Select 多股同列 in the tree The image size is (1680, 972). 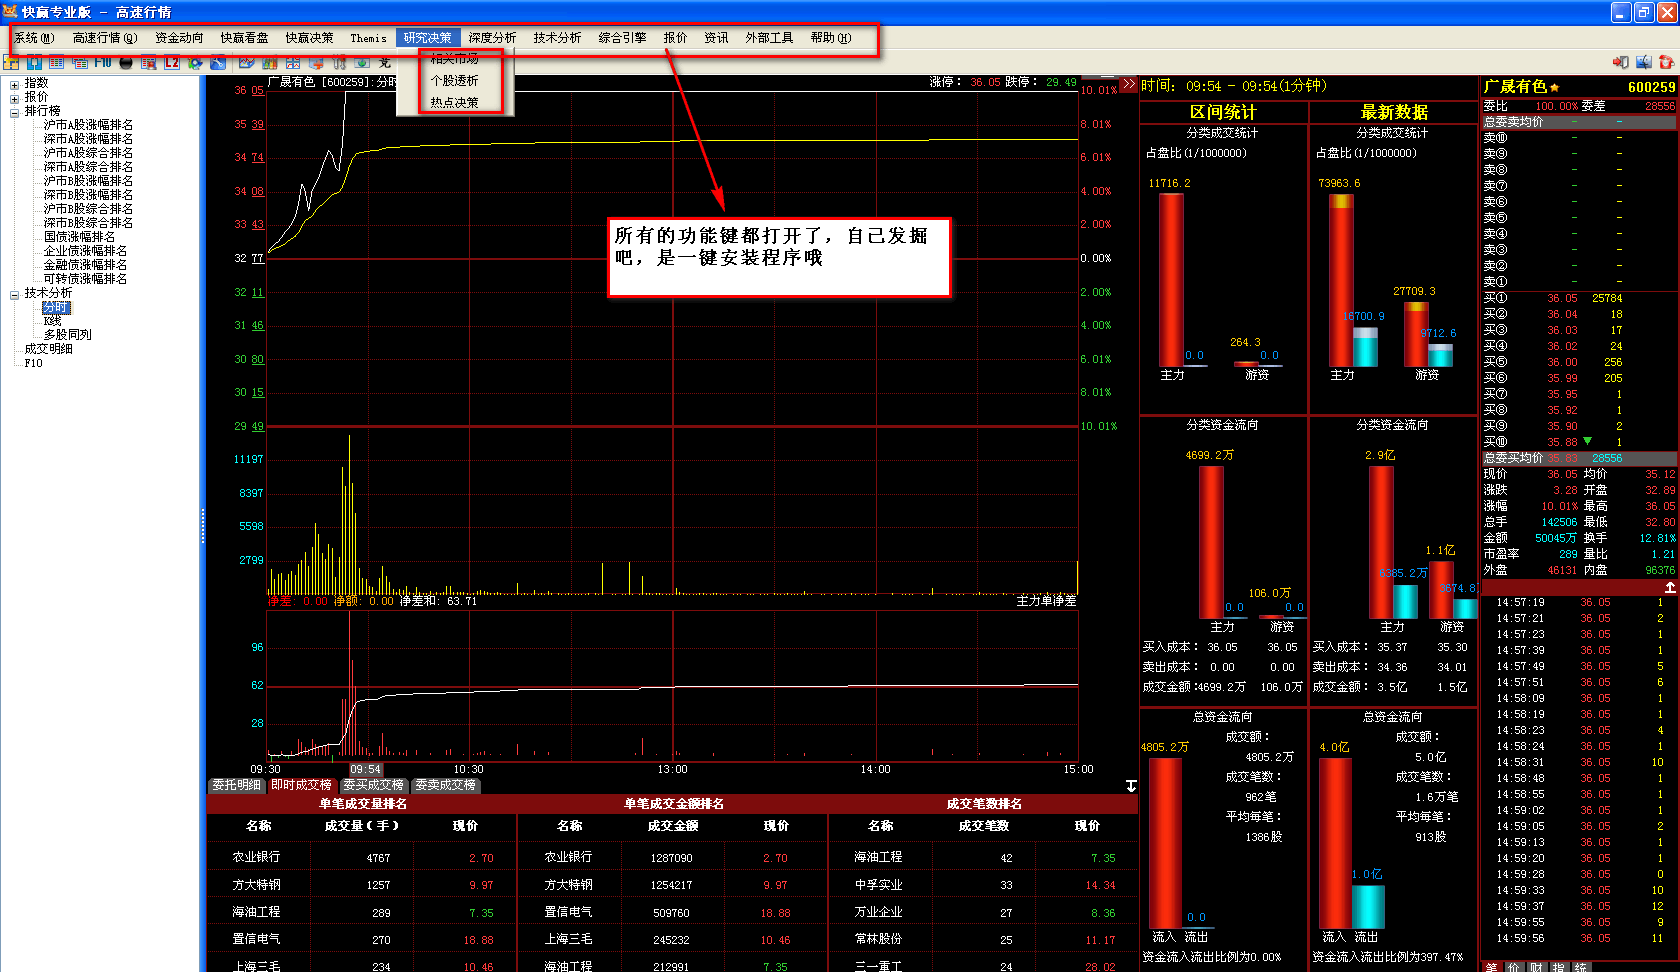[x=67, y=335]
